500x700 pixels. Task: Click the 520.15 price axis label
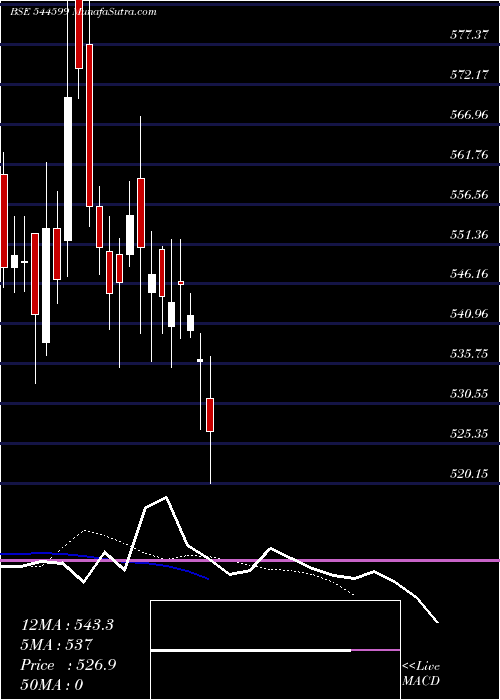click(x=469, y=473)
